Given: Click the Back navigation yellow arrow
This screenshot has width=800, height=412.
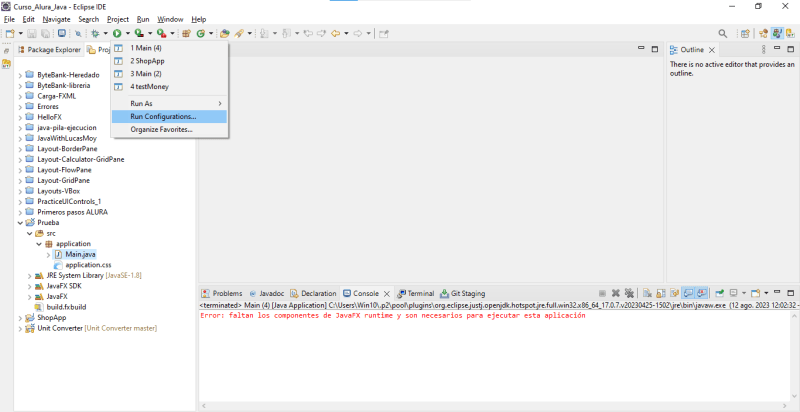Looking at the screenshot, I should tap(335, 34).
